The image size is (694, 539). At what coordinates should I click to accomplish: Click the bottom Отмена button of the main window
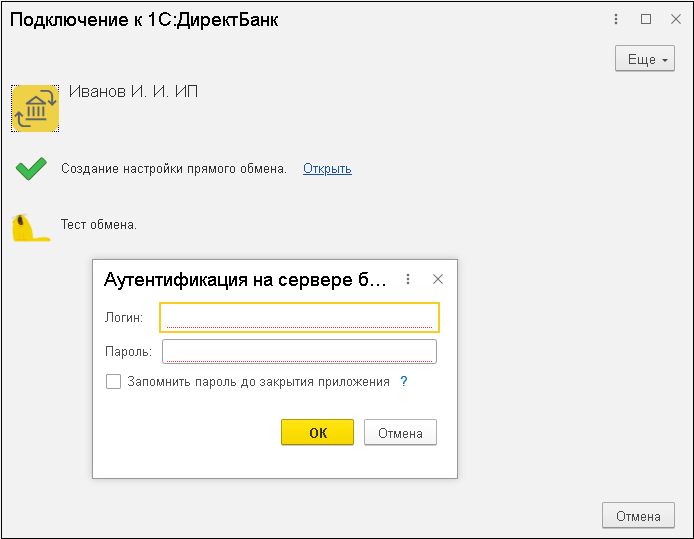click(x=638, y=515)
